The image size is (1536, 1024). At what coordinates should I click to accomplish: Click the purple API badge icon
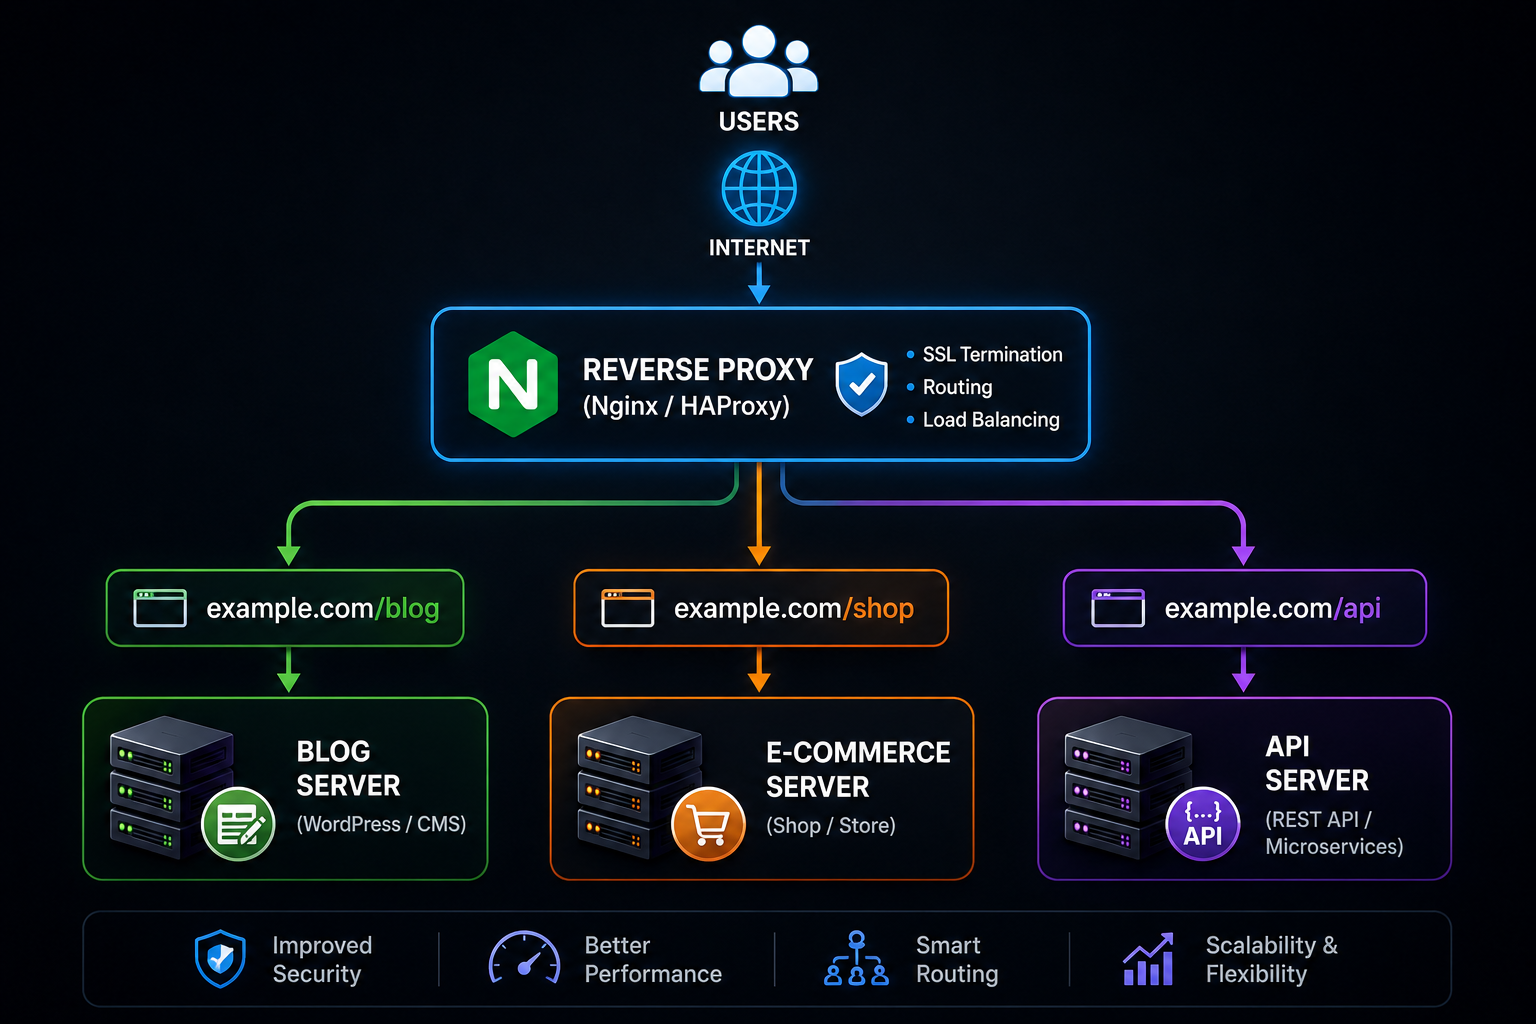pos(1203,825)
